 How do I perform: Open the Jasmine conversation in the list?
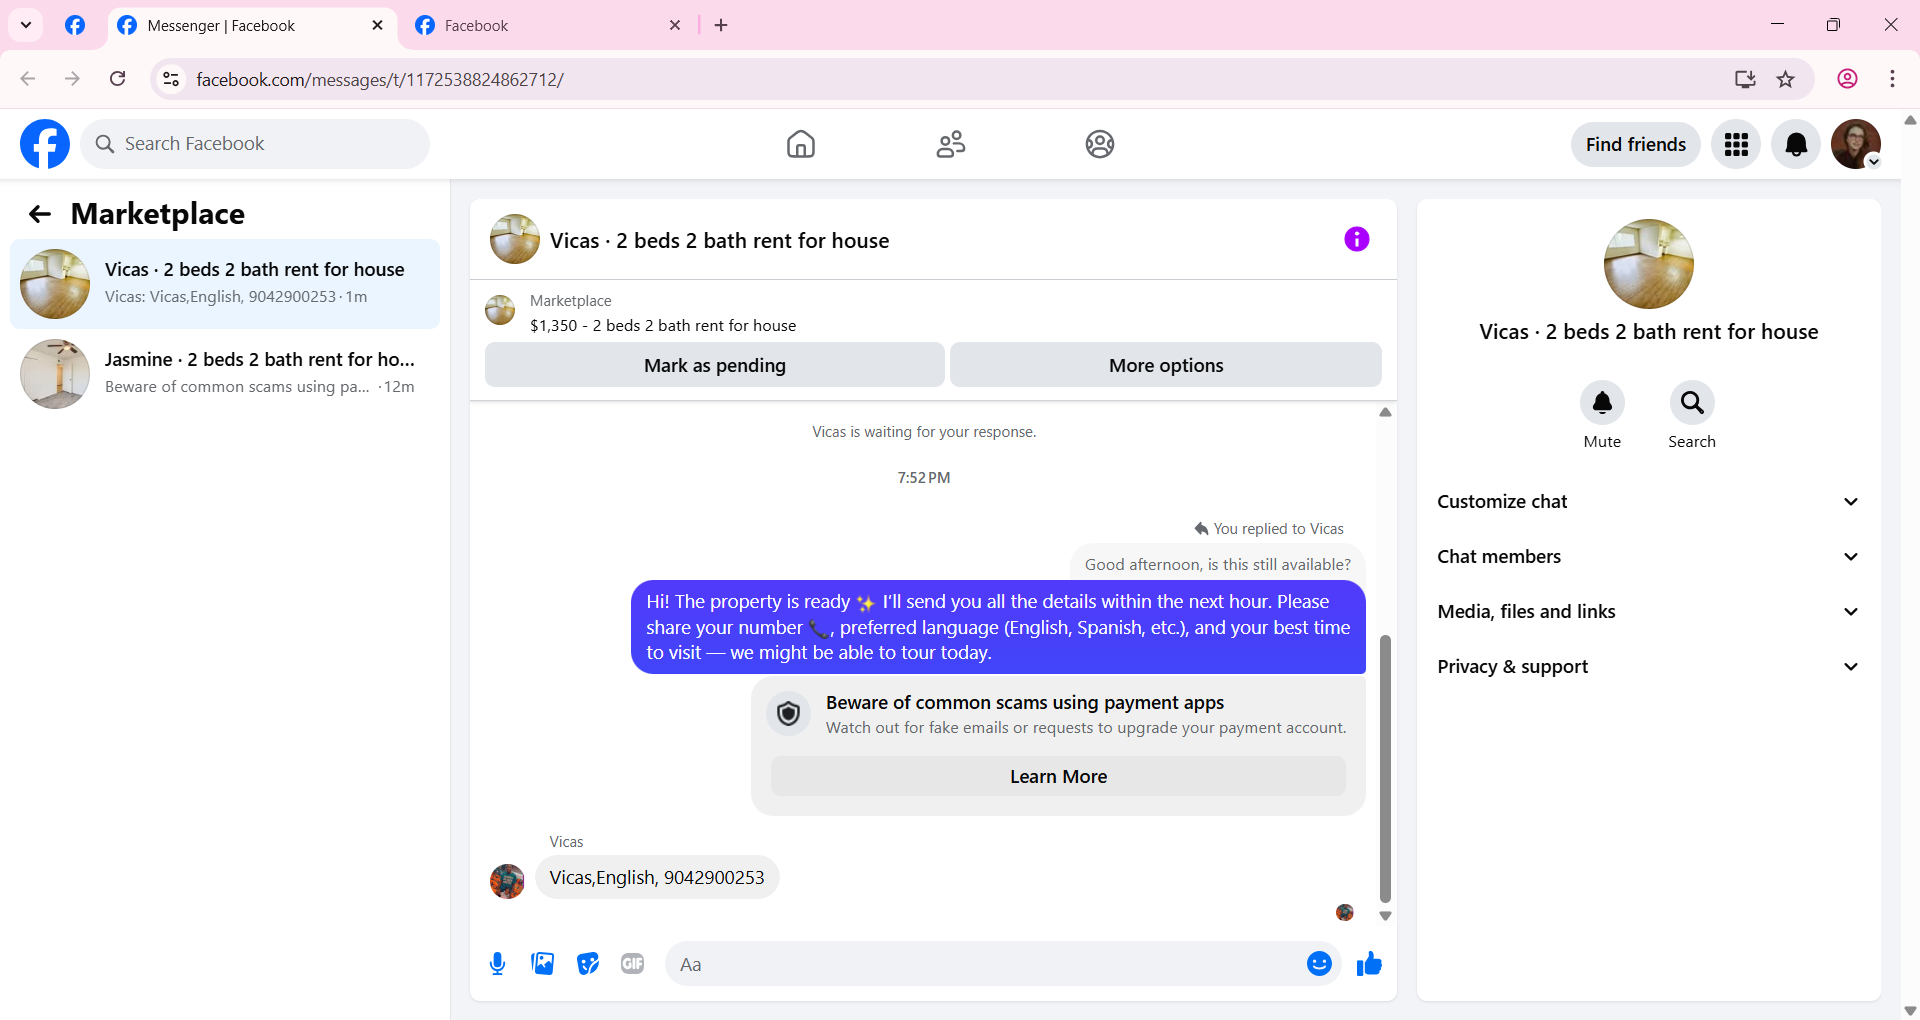(x=225, y=374)
